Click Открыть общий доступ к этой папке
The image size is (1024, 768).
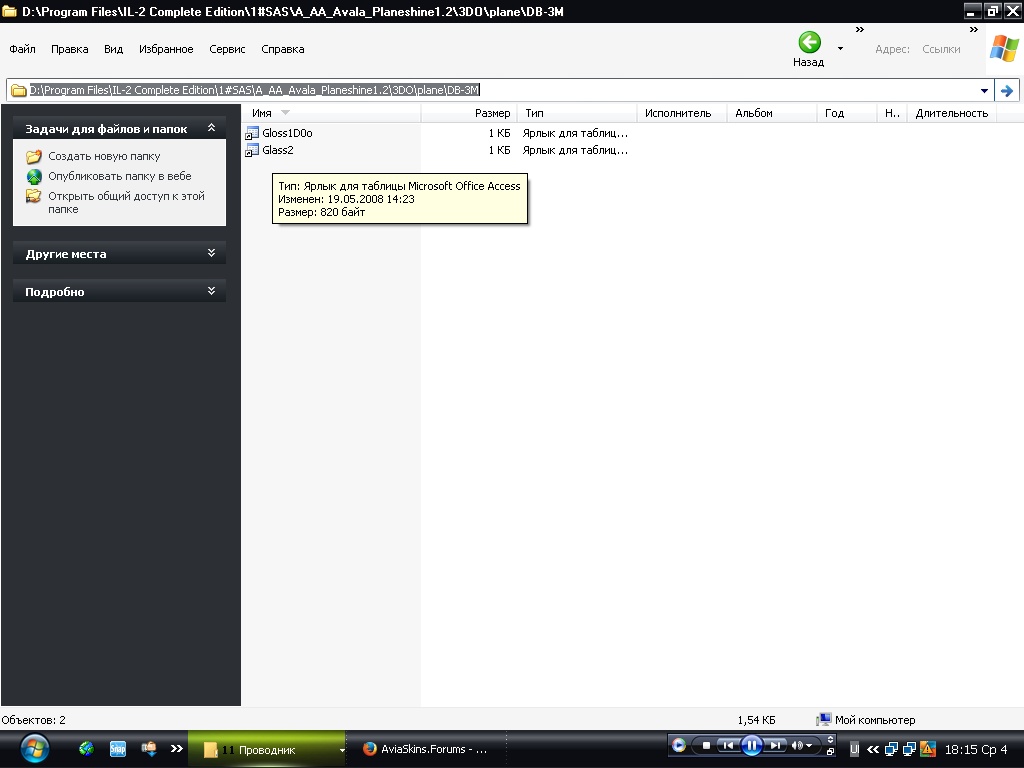pyautogui.click(x=127, y=202)
